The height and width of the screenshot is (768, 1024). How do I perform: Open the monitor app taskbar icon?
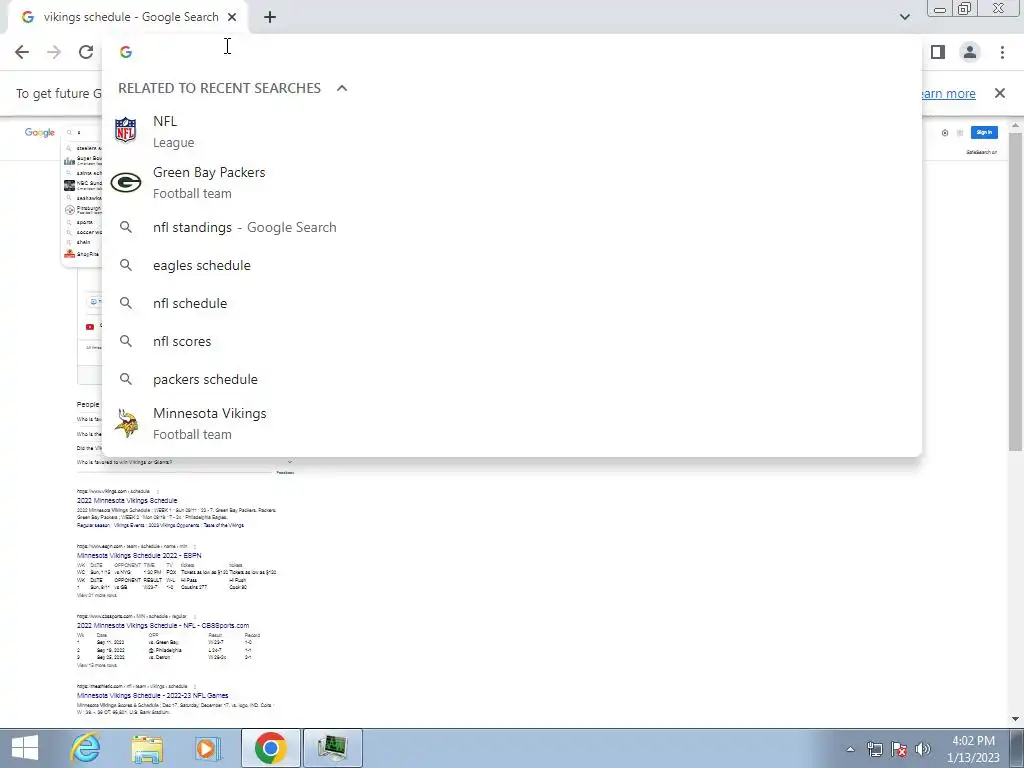pos(332,748)
